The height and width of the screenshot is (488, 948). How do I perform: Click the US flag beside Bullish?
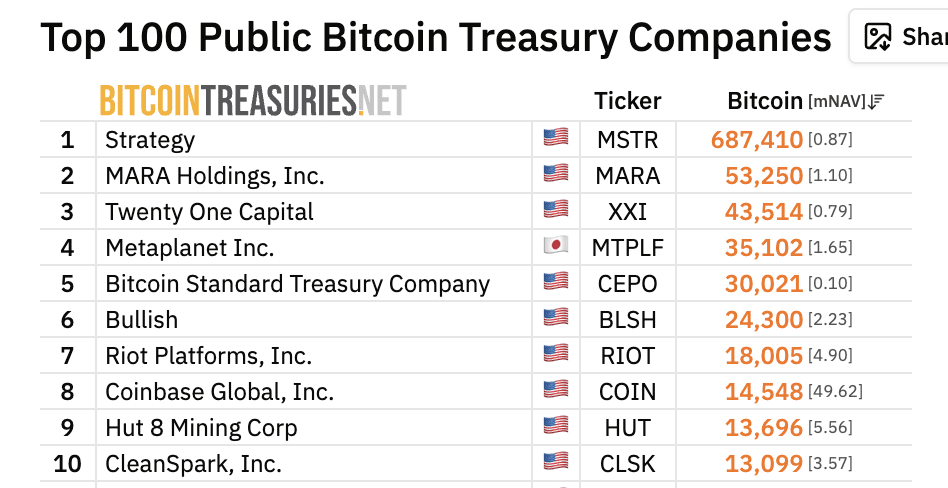[555, 319]
